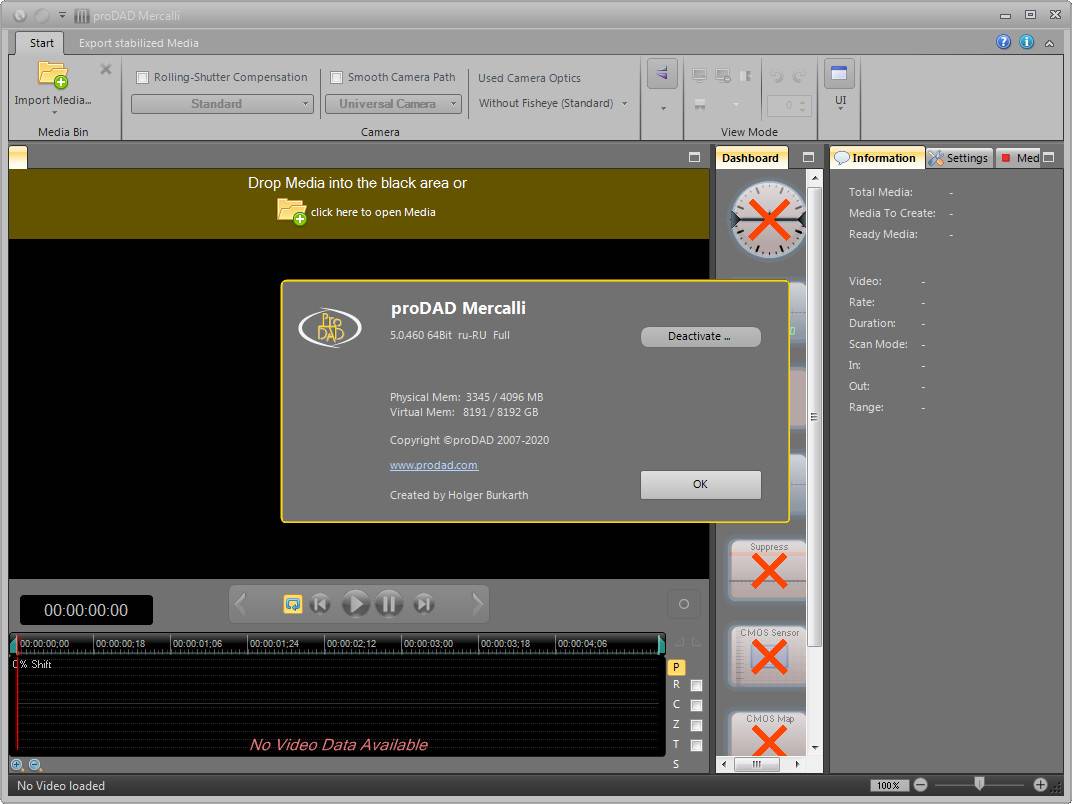This screenshot has width=1072, height=804.
Task: Decrease zoom with the minus button
Action: tap(920, 785)
